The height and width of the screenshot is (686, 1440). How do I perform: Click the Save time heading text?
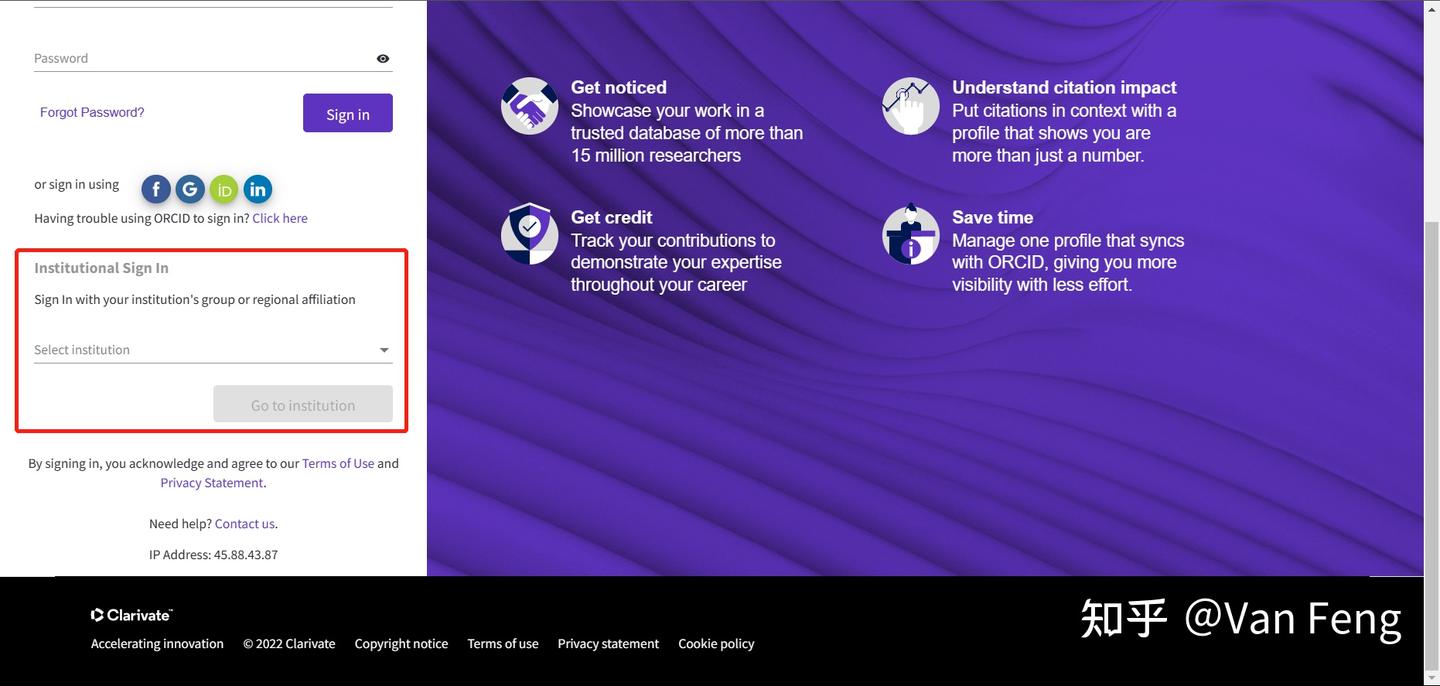[992, 217]
